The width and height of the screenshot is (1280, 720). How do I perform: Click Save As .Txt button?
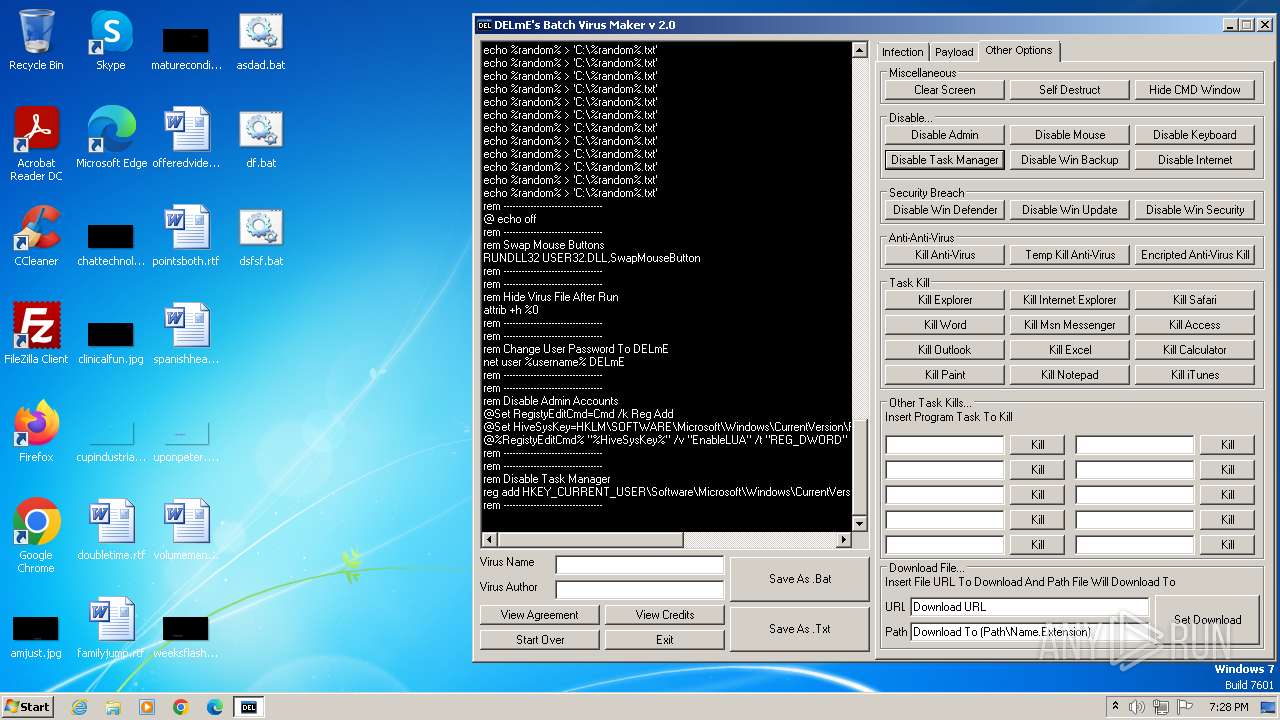[799, 629]
